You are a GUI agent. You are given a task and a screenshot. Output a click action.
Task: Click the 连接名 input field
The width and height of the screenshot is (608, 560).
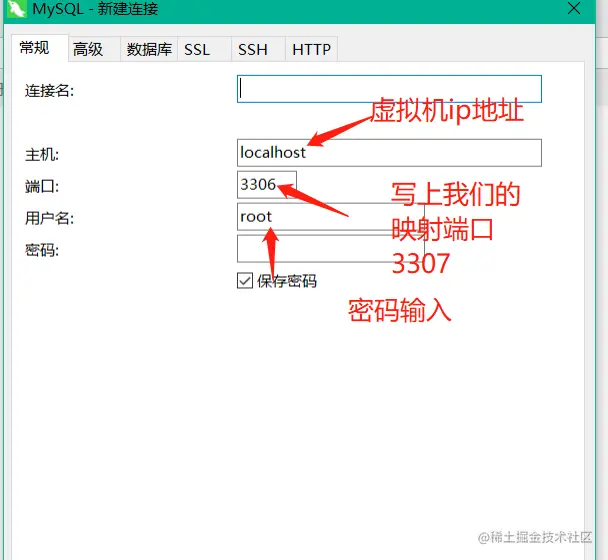(x=389, y=89)
